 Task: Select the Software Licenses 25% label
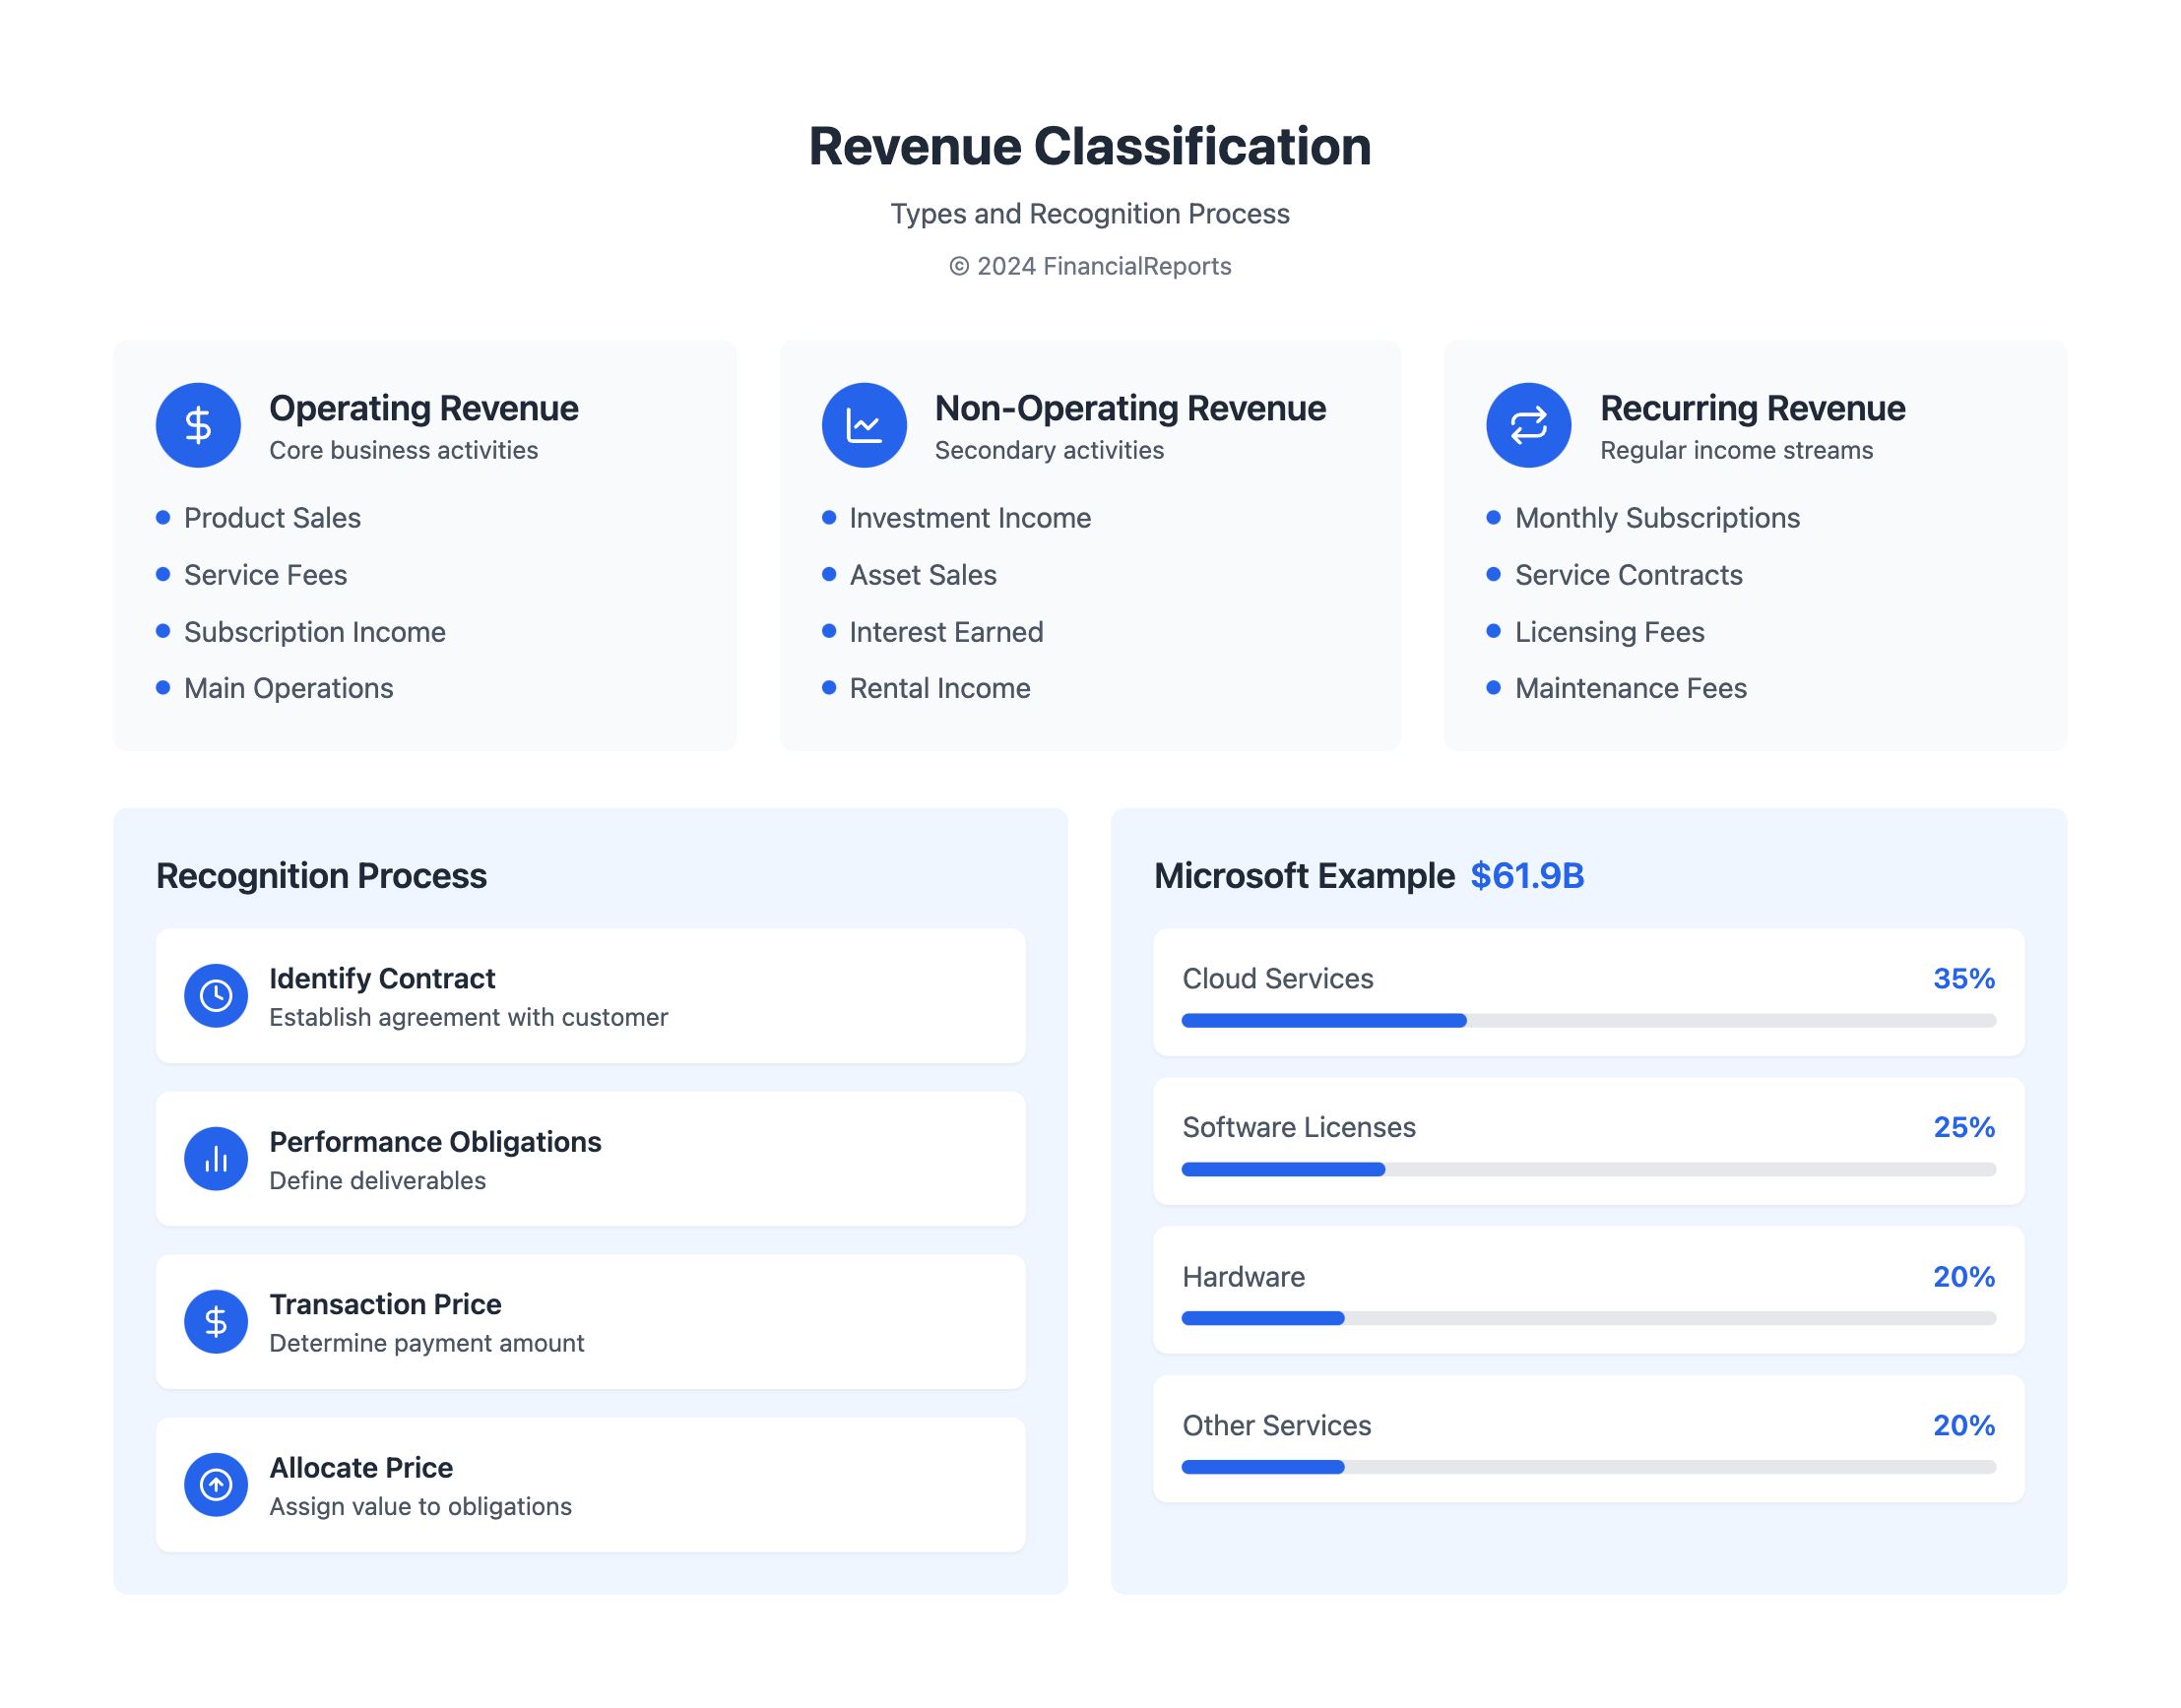tap(1963, 1127)
